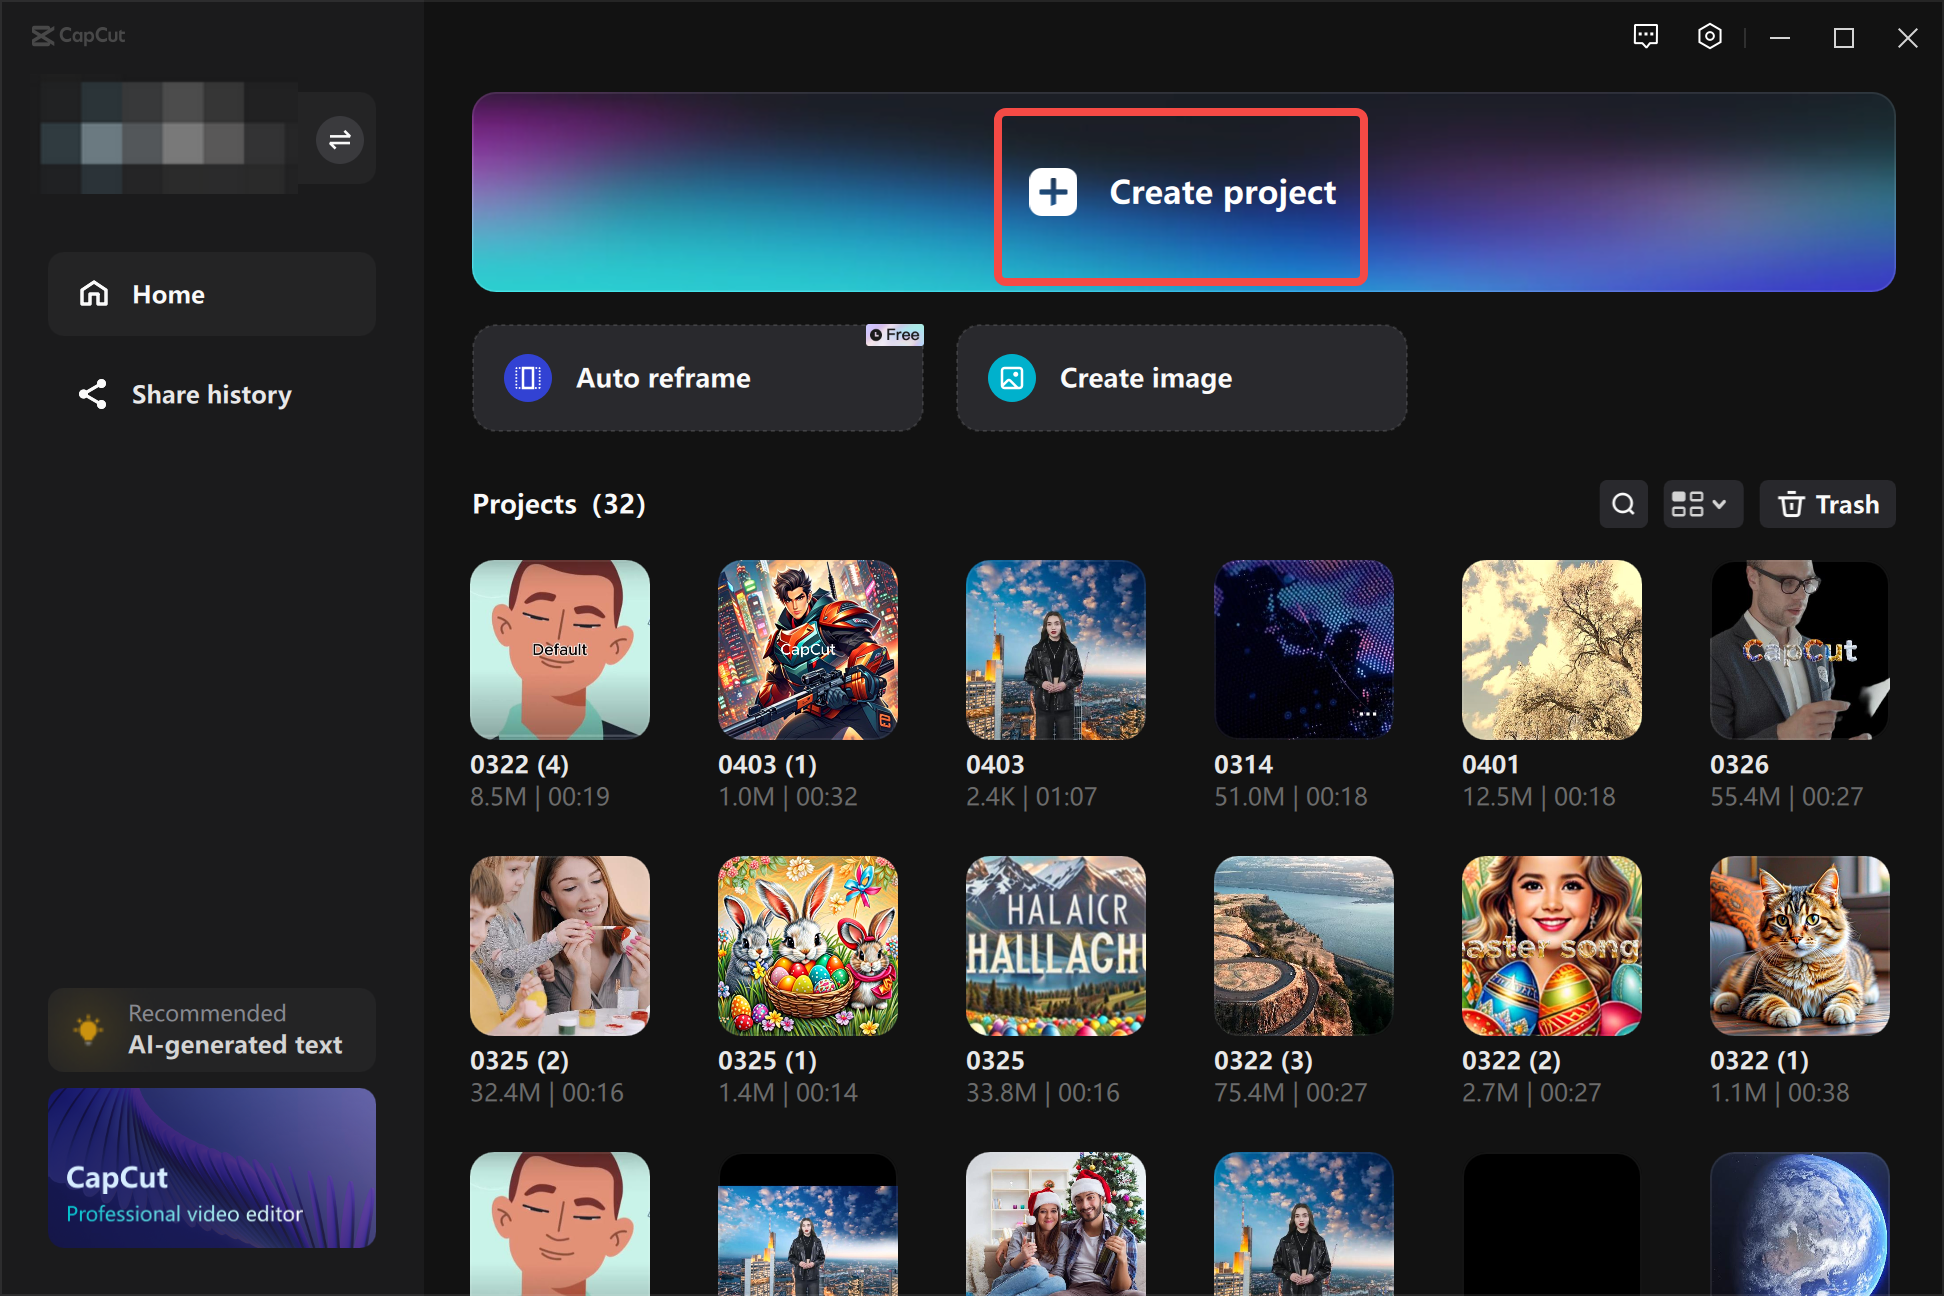This screenshot has height=1296, width=1944.
Task: Click the search projects magnifier icon
Action: [1623, 504]
